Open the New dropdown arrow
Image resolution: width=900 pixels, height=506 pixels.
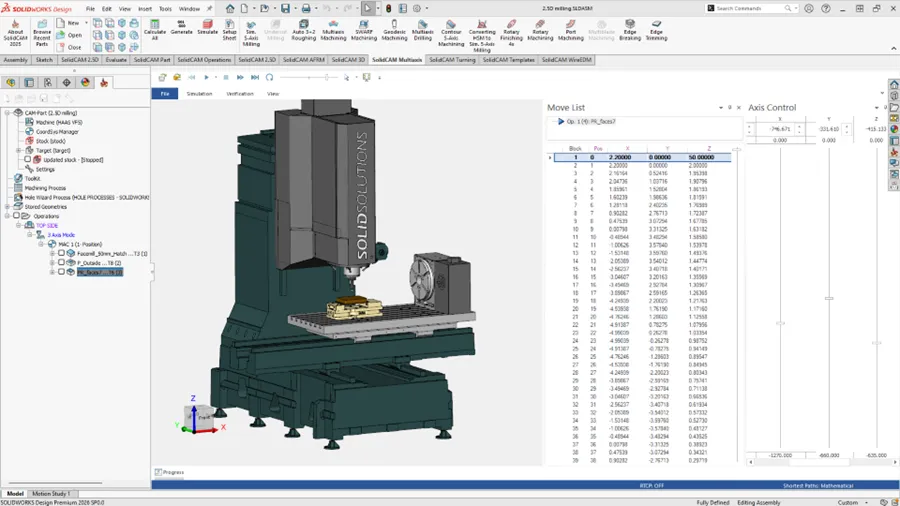point(86,23)
